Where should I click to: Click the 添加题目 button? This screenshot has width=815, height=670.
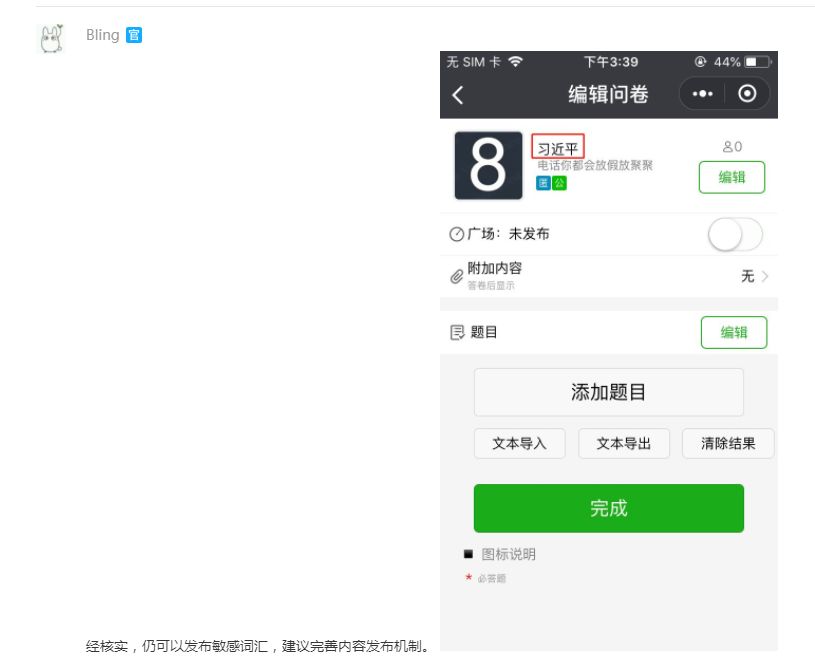(609, 392)
